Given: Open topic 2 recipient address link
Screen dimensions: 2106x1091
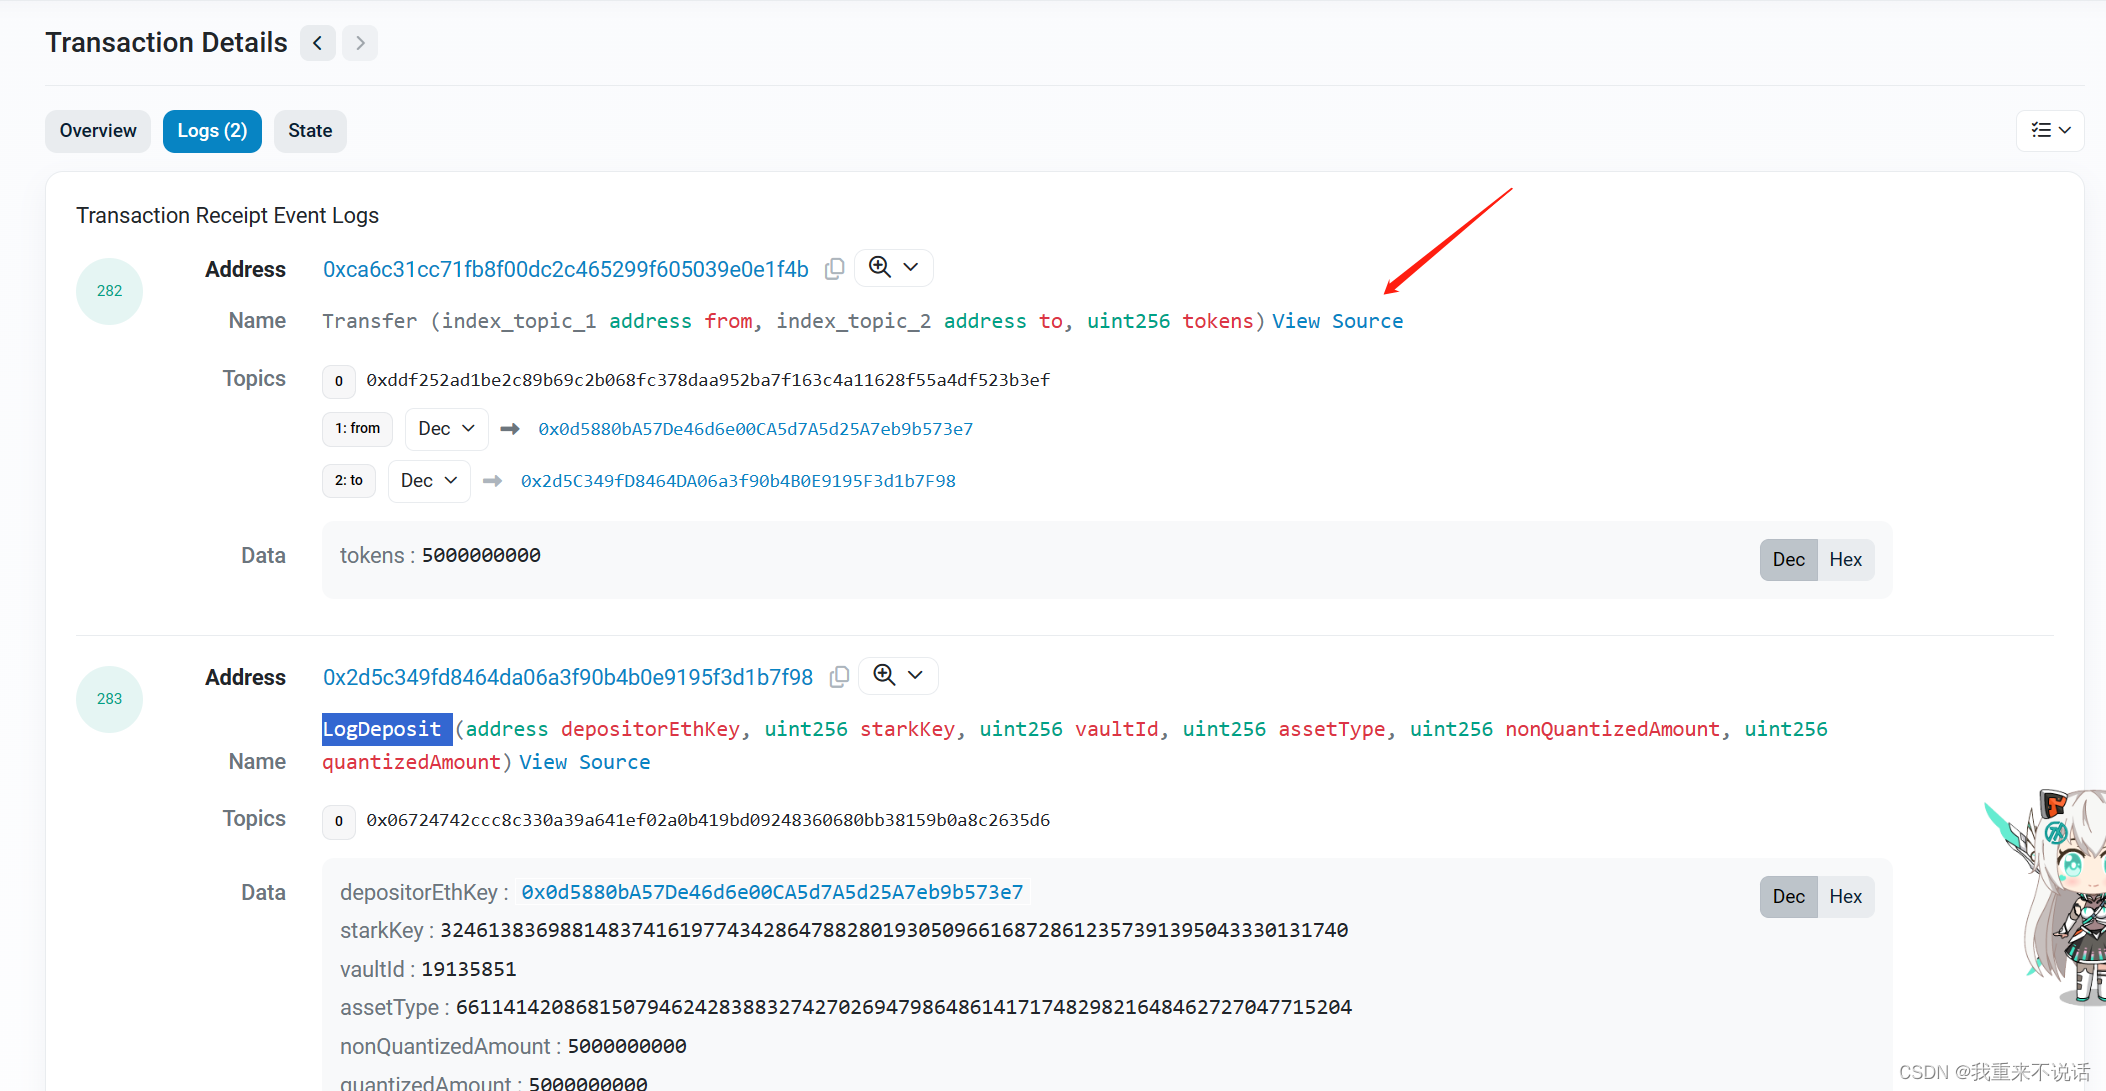Looking at the screenshot, I should coord(738,481).
